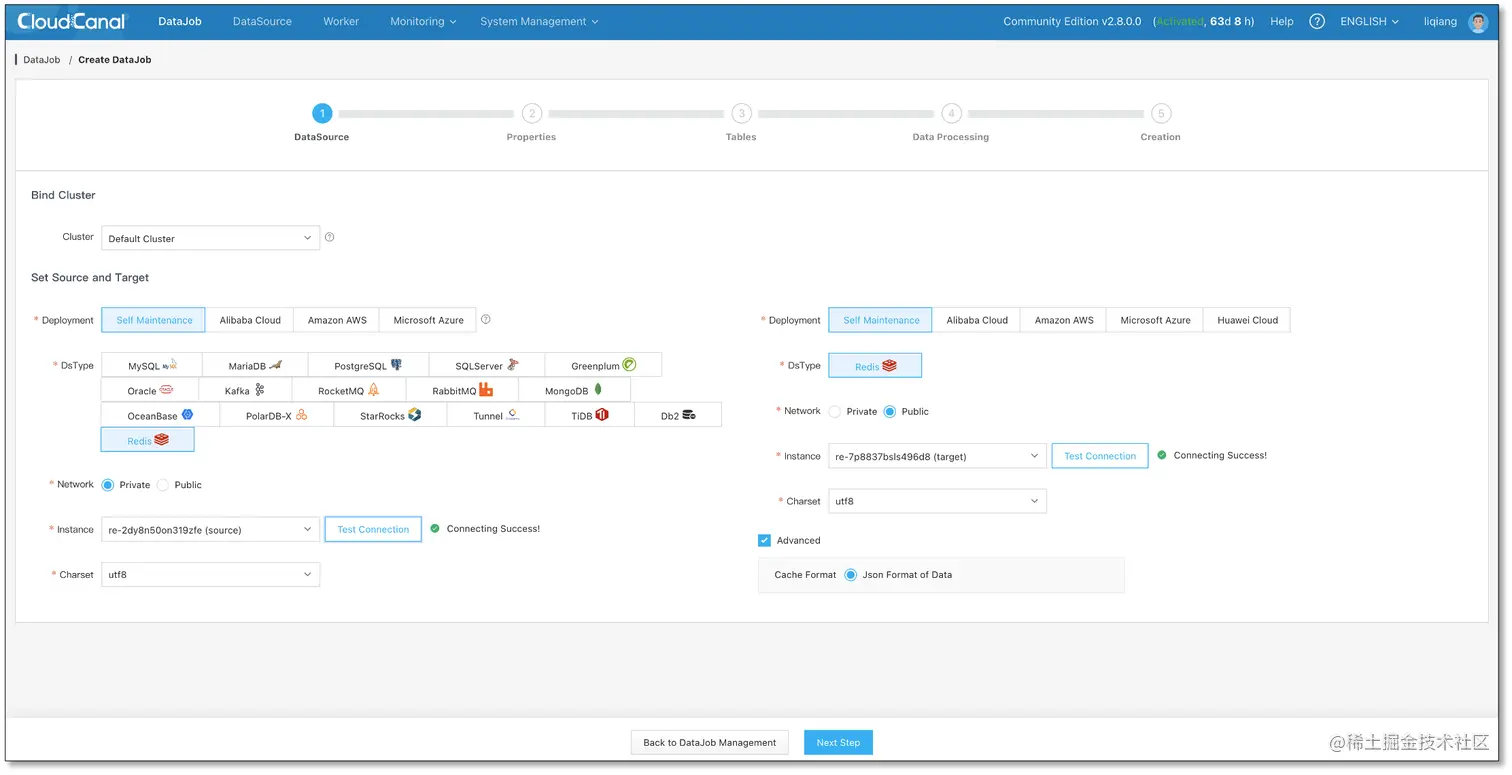Screen dimensions: 1512x775
Task: Click the source Deployment help icon
Action: coord(486,320)
